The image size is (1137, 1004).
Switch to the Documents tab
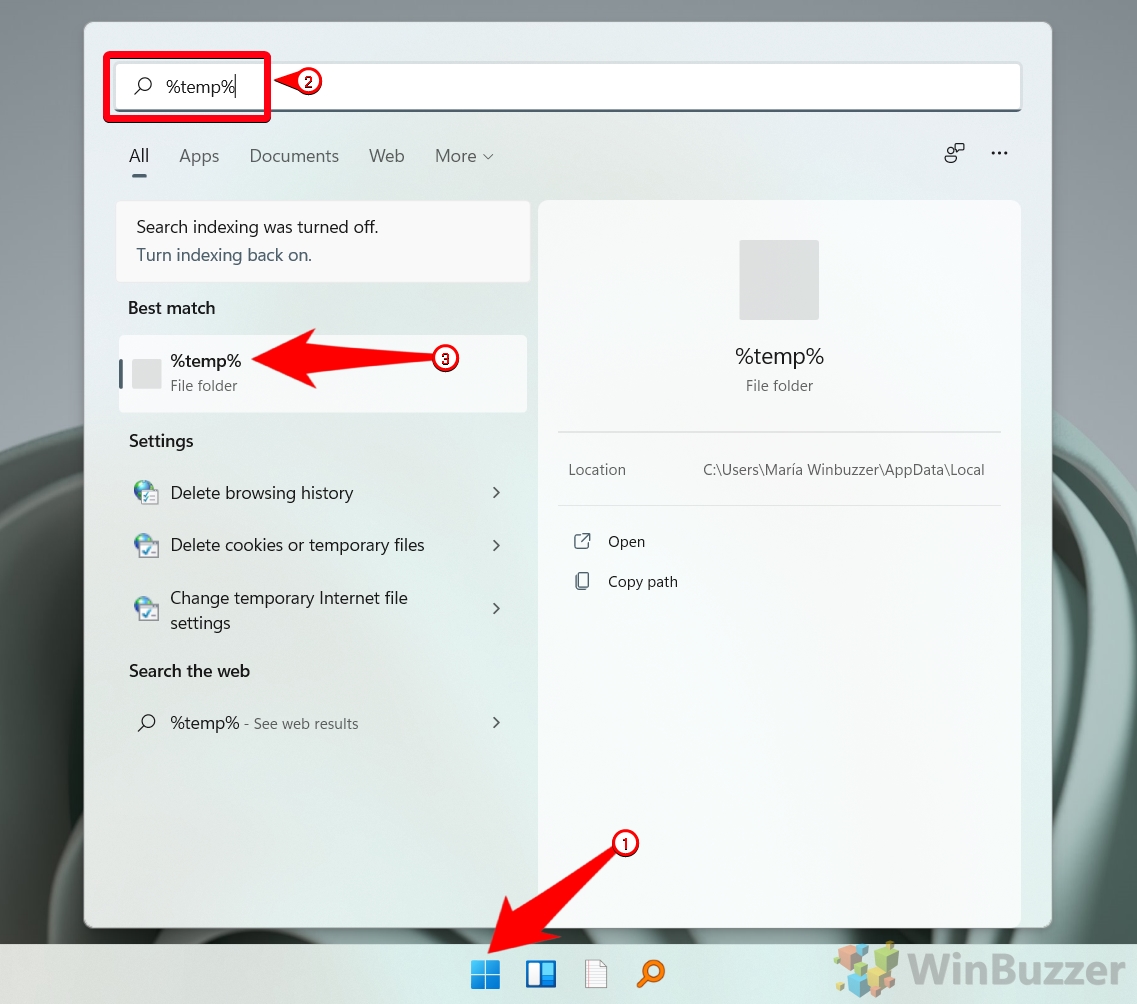click(294, 156)
